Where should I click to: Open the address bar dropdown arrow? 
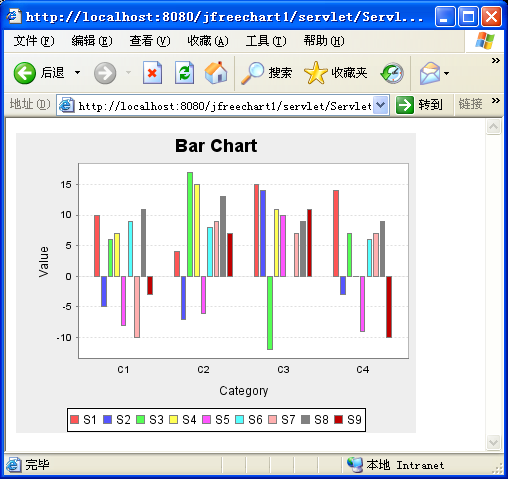pos(380,105)
